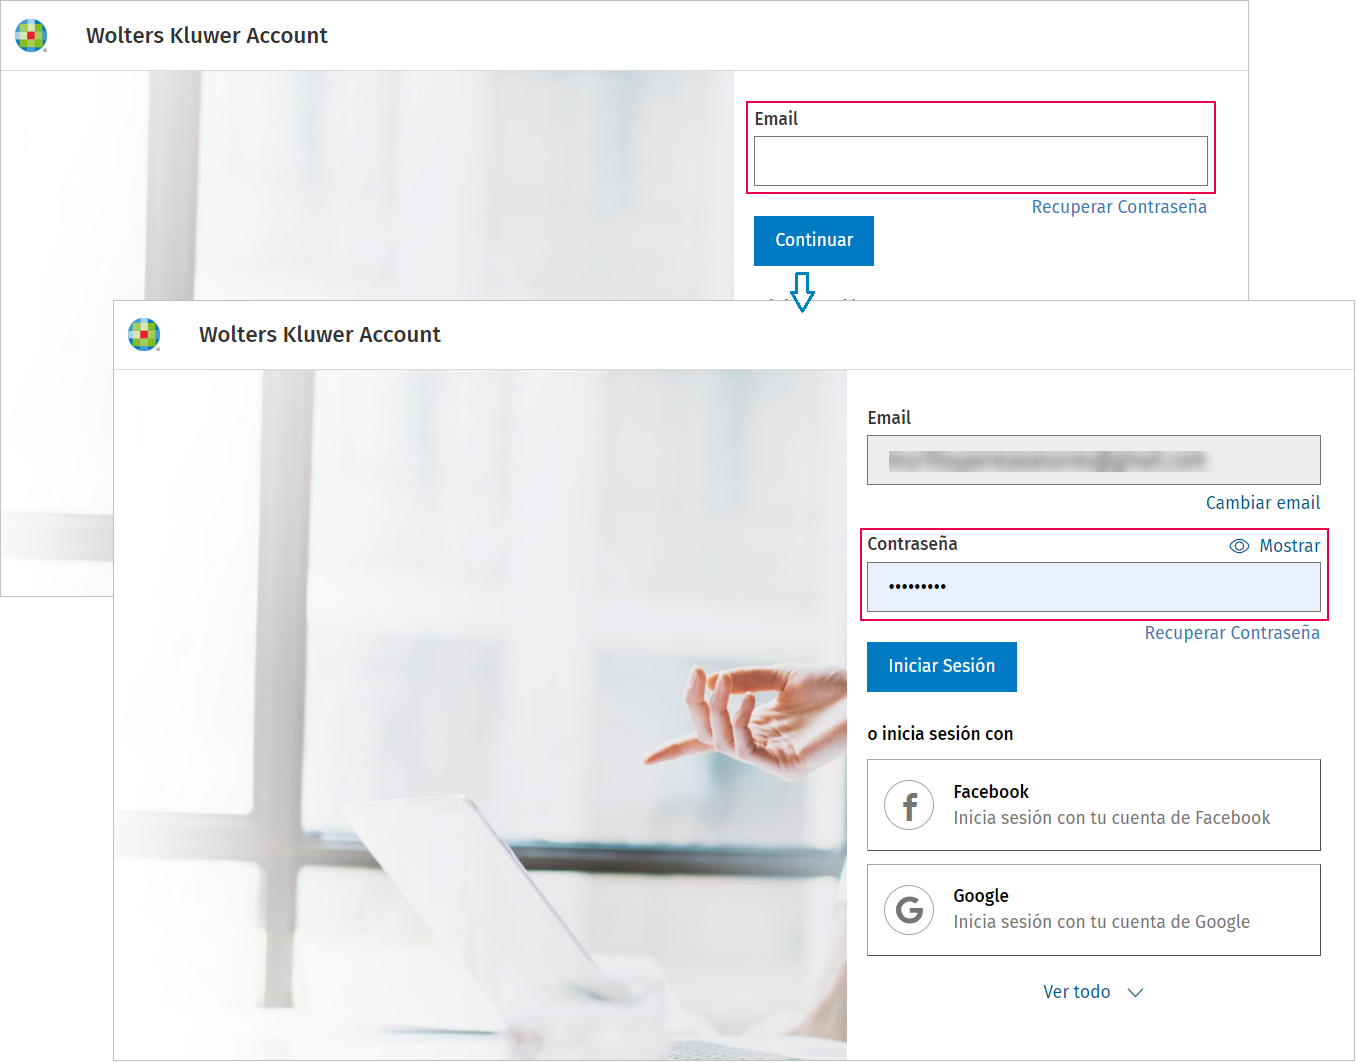Toggle password visibility with the eye icon
Screen dimensions: 1357x1063
click(1239, 546)
